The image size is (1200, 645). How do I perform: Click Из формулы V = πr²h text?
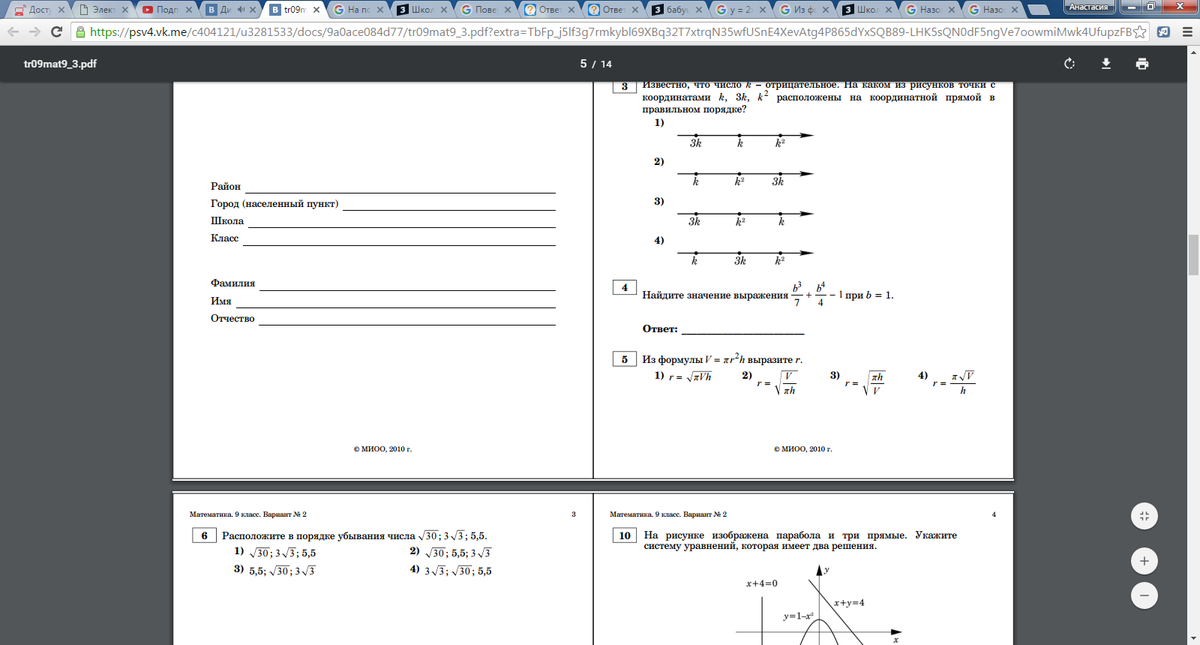pyautogui.click(x=724, y=358)
